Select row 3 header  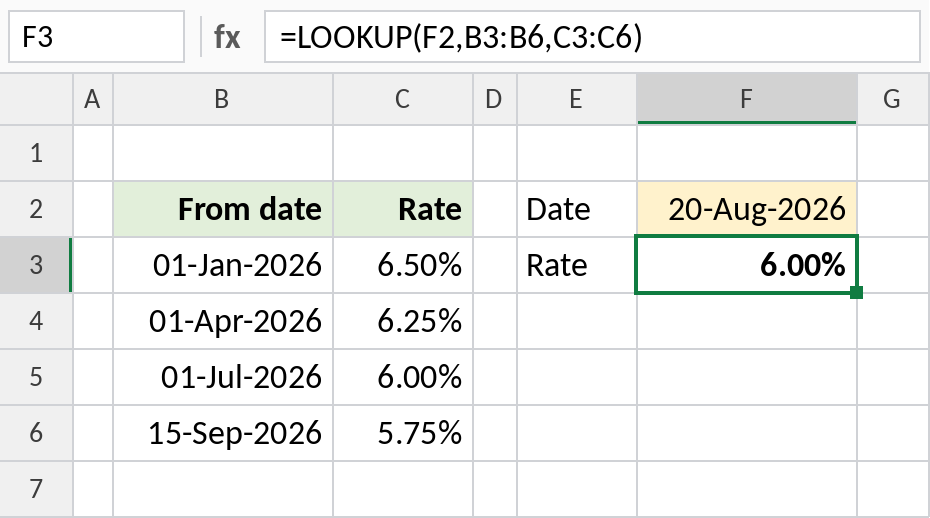pos(36,265)
